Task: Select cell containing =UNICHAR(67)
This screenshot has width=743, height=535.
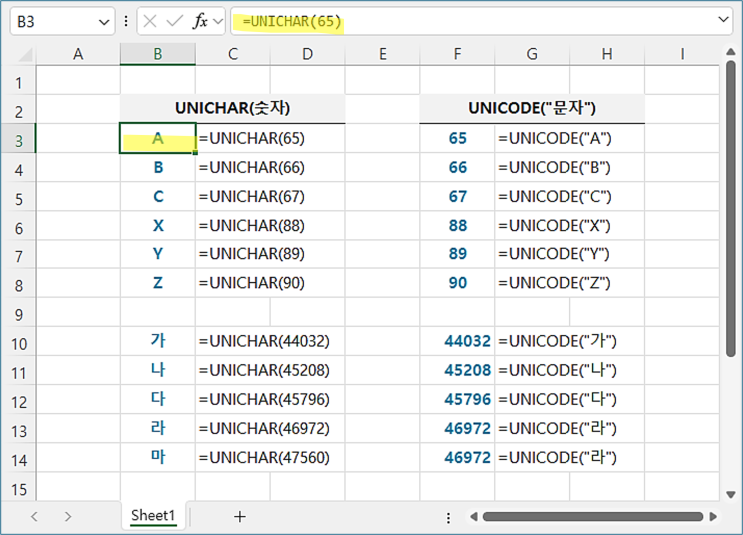Action: click(x=270, y=197)
